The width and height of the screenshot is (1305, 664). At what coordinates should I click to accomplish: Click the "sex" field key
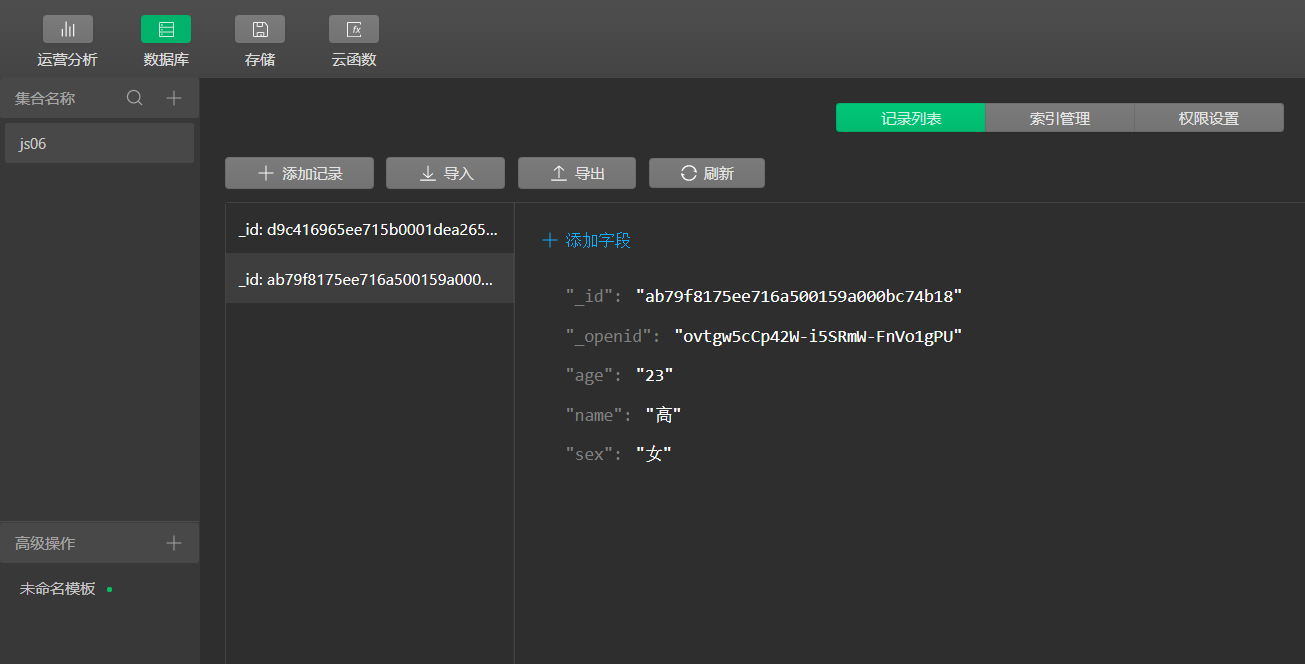[589, 454]
